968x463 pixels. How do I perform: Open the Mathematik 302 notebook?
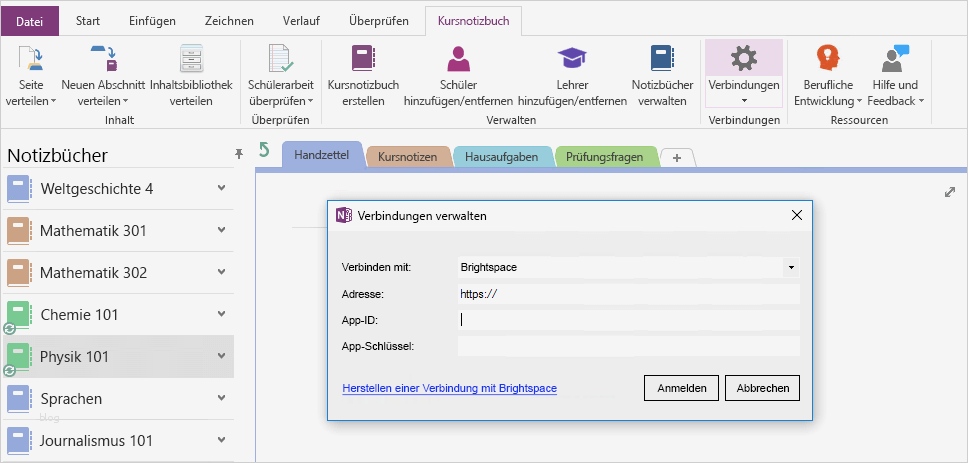(x=117, y=273)
